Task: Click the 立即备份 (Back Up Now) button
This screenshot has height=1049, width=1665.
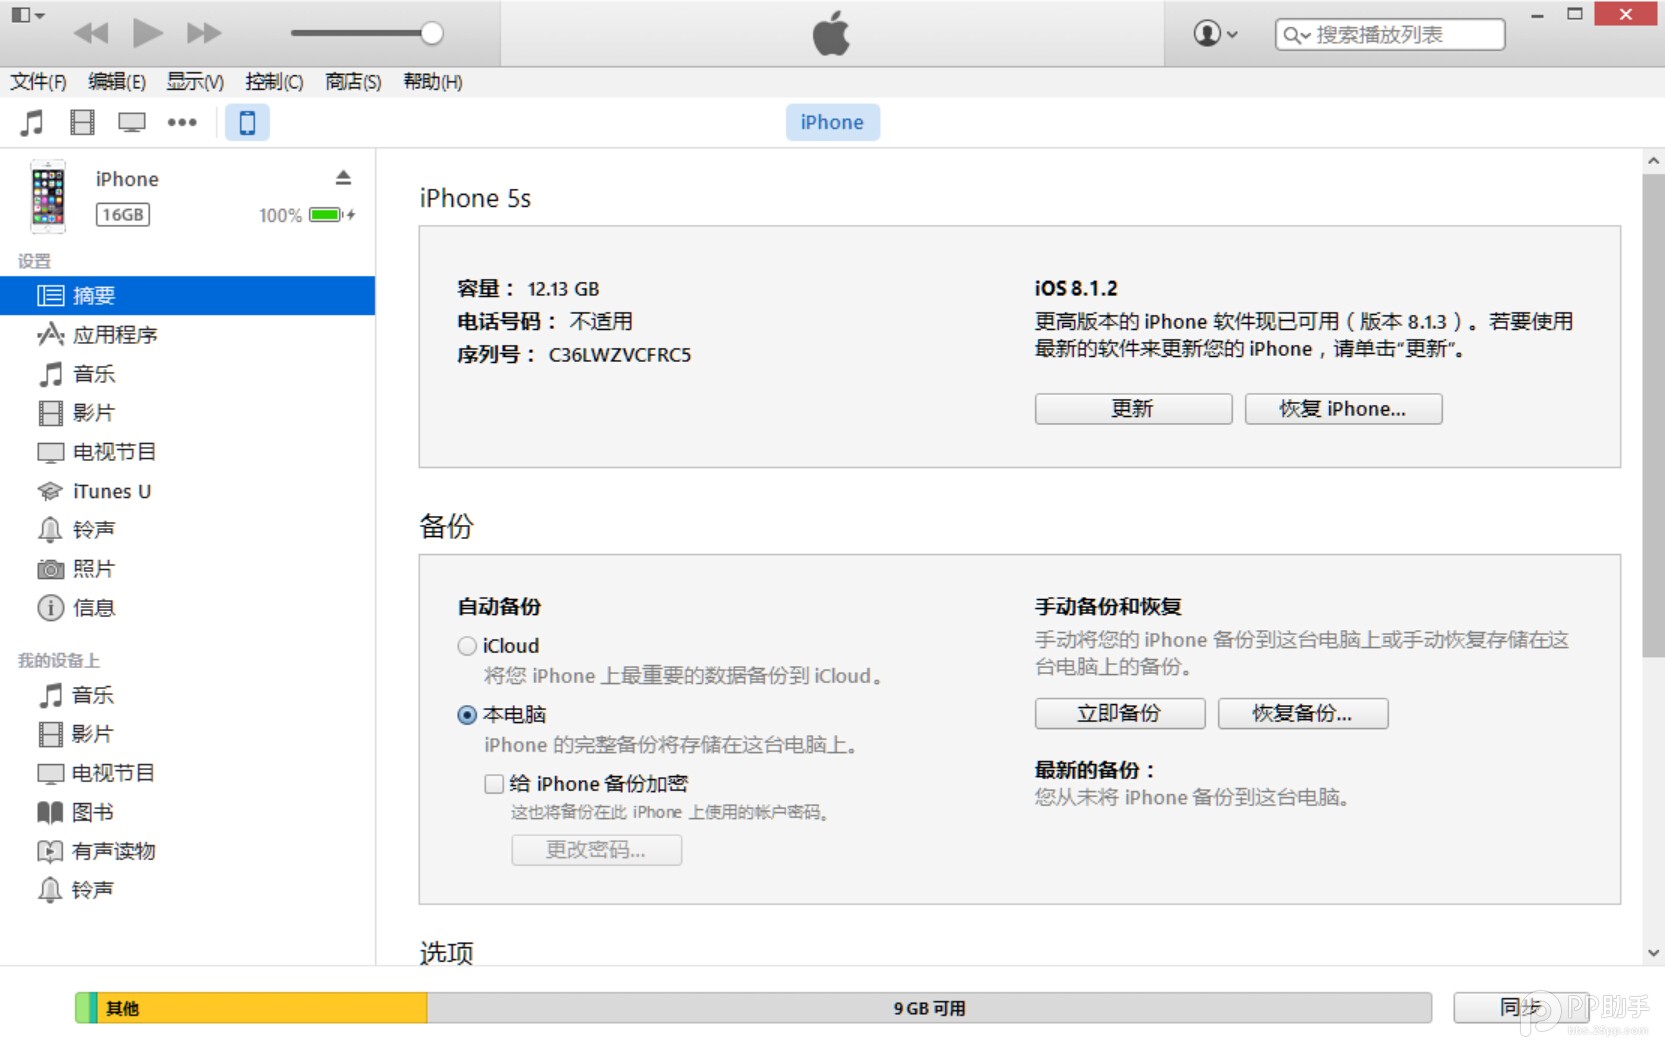Action: [1118, 713]
